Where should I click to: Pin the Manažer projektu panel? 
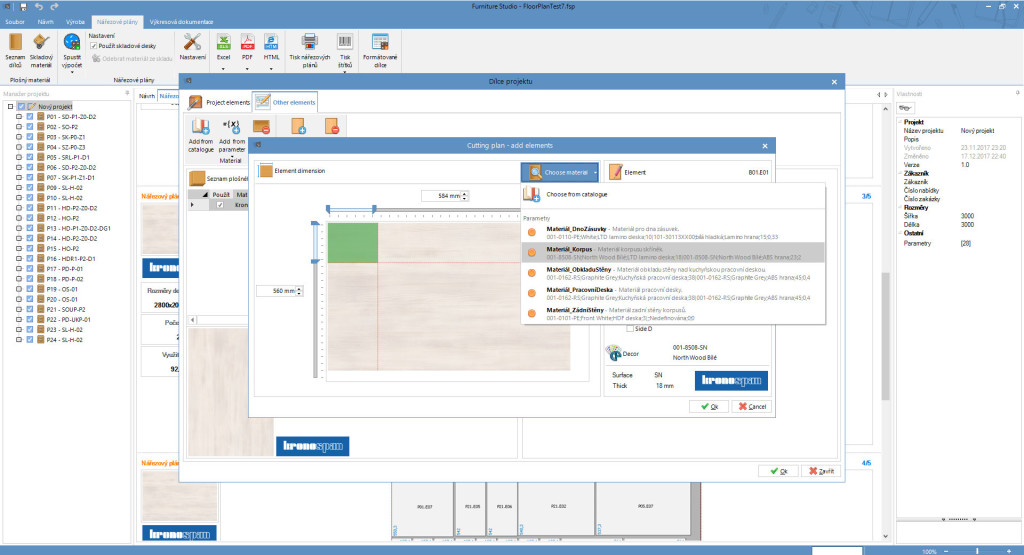(127, 93)
